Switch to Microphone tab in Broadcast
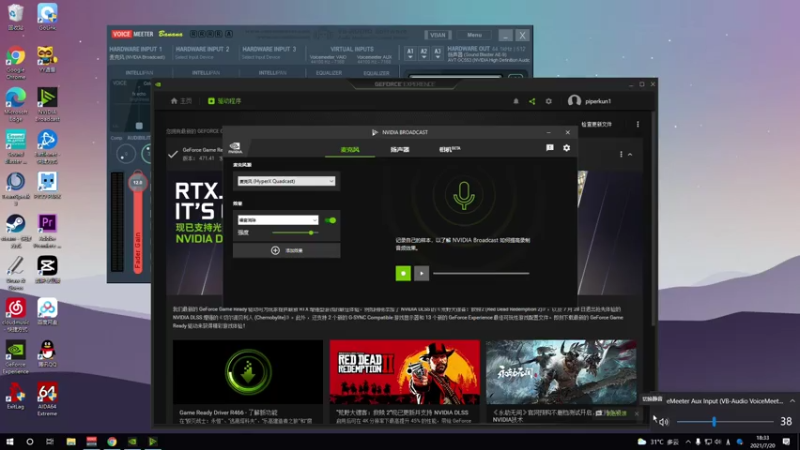The width and height of the screenshot is (800, 450). point(350,149)
